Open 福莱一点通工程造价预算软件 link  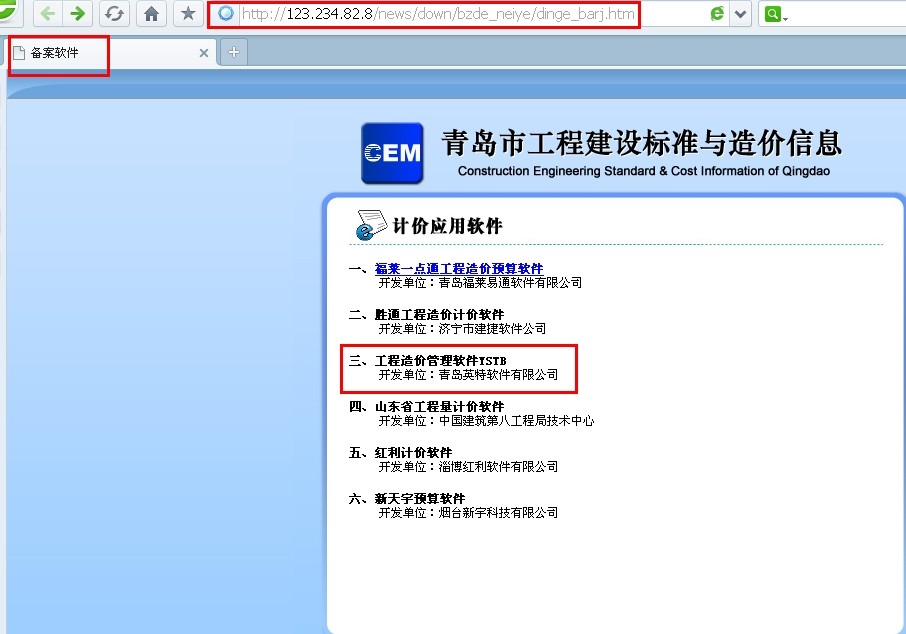(x=459, y=269)
